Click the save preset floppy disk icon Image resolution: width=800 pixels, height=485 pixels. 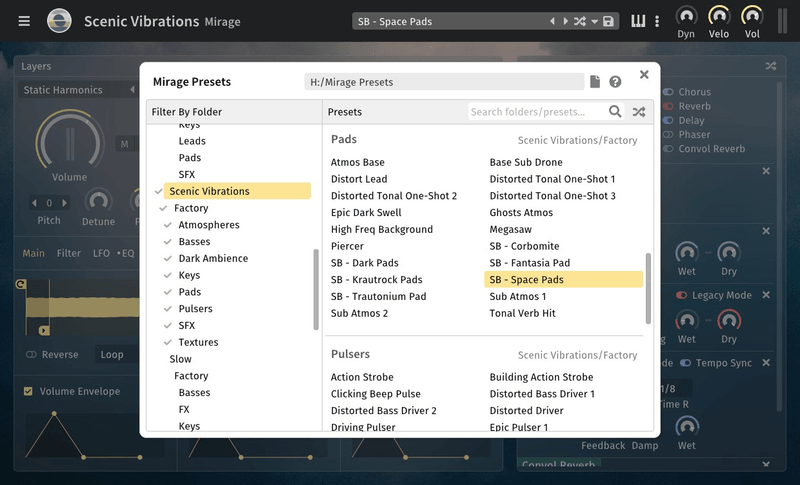click(x=608, y=21)
